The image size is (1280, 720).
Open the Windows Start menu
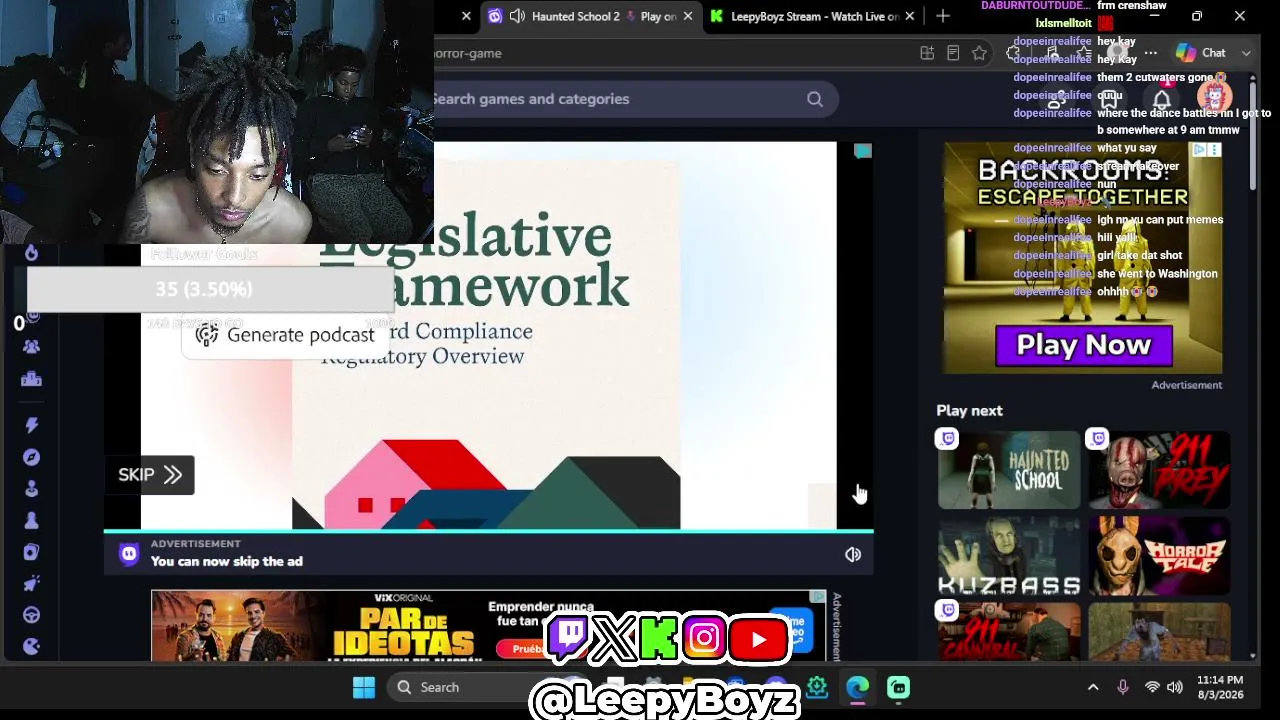[364, 687]
